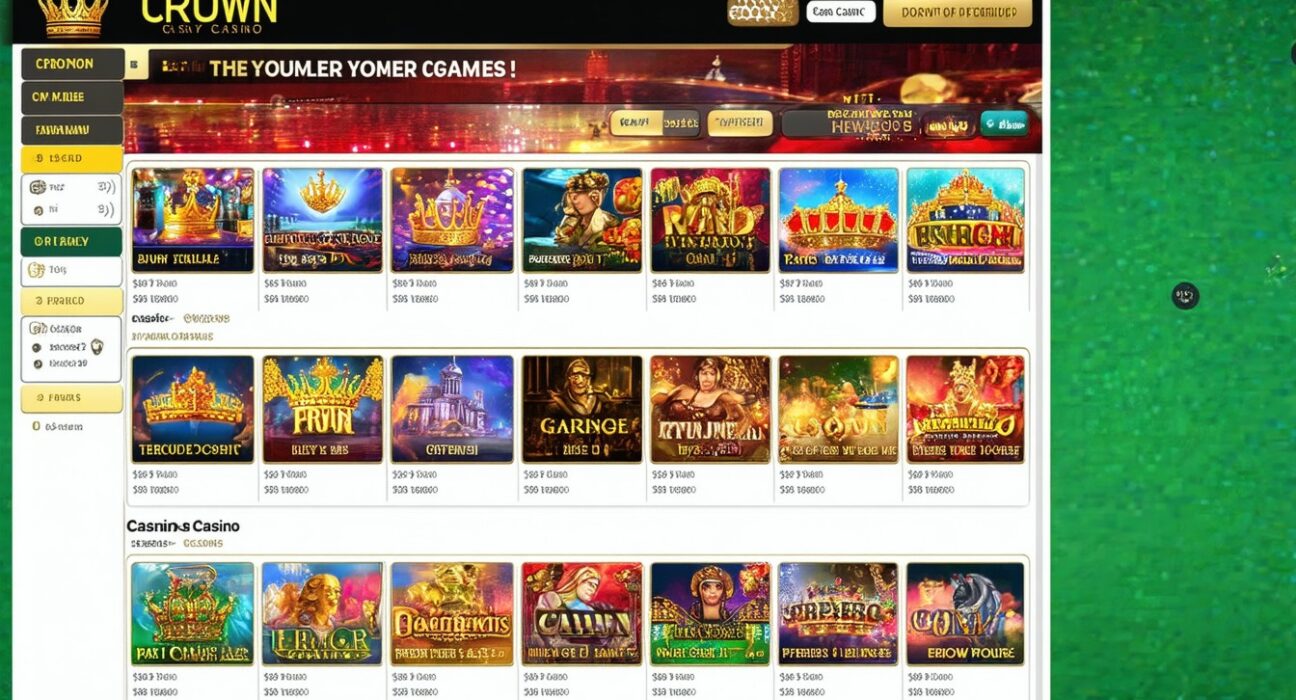The height and width of the screenshot is (700, 1296).
Task: Select the second radio row in top sidebar box
Action: coord(71,210)
